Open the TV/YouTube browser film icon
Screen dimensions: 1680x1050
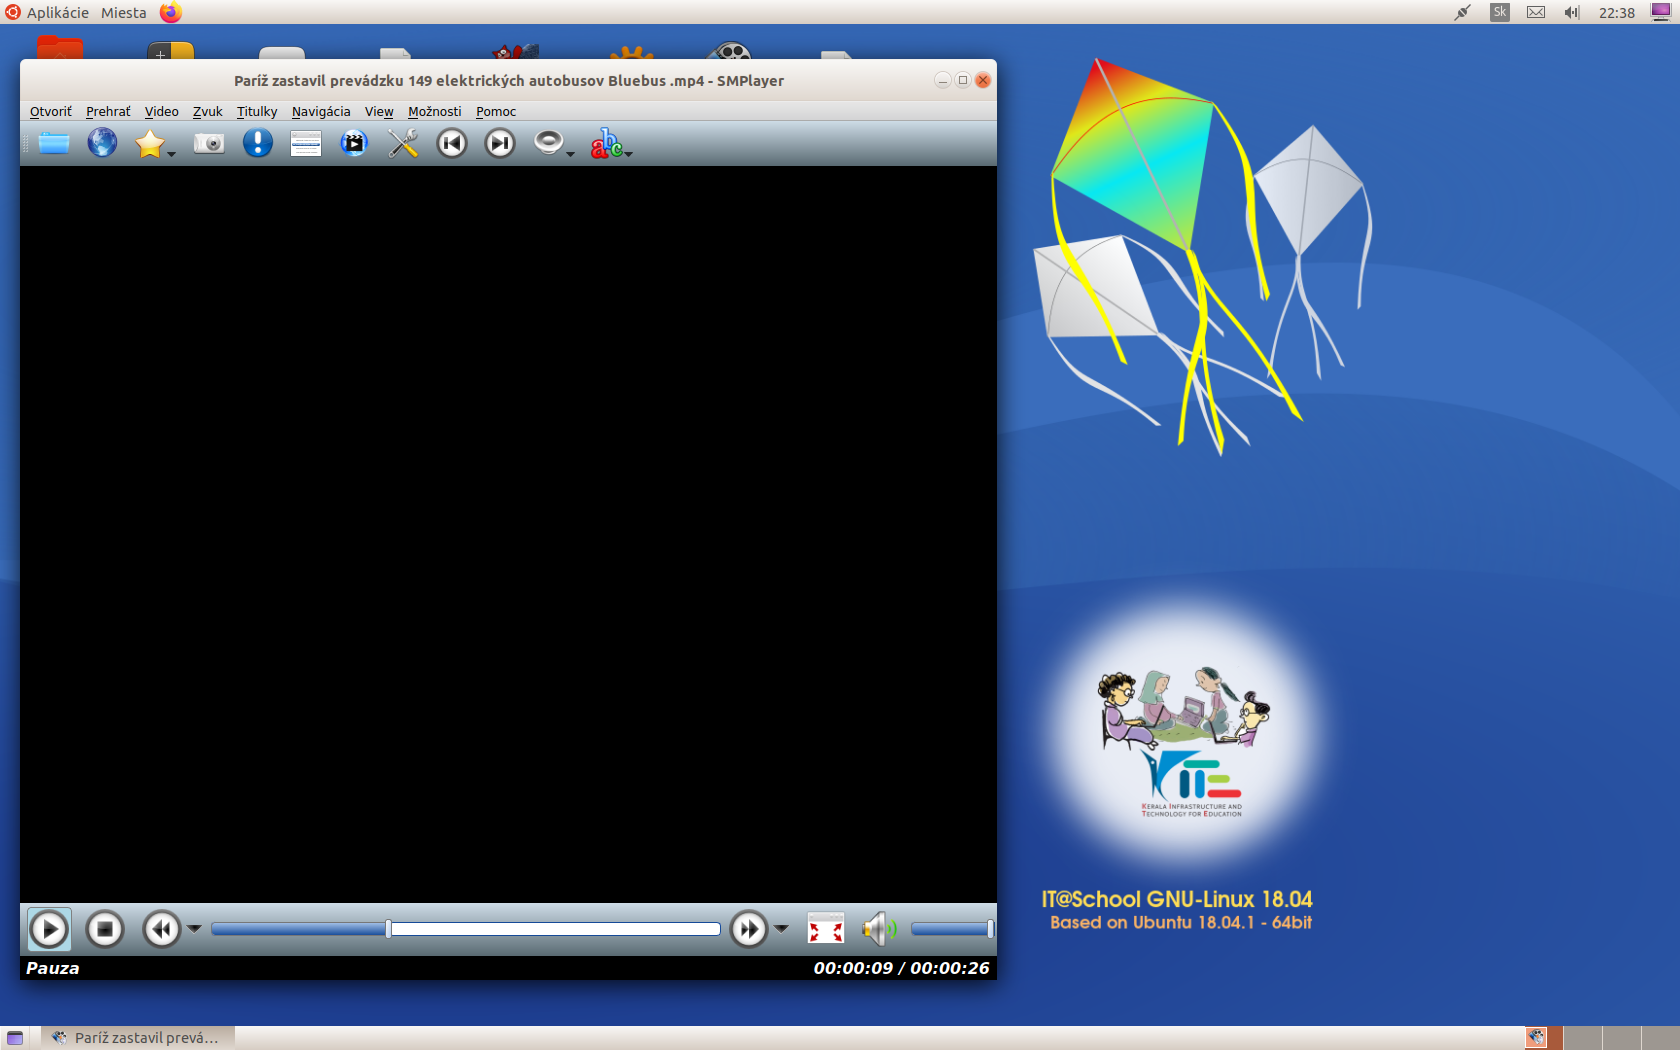coord(354,143)
